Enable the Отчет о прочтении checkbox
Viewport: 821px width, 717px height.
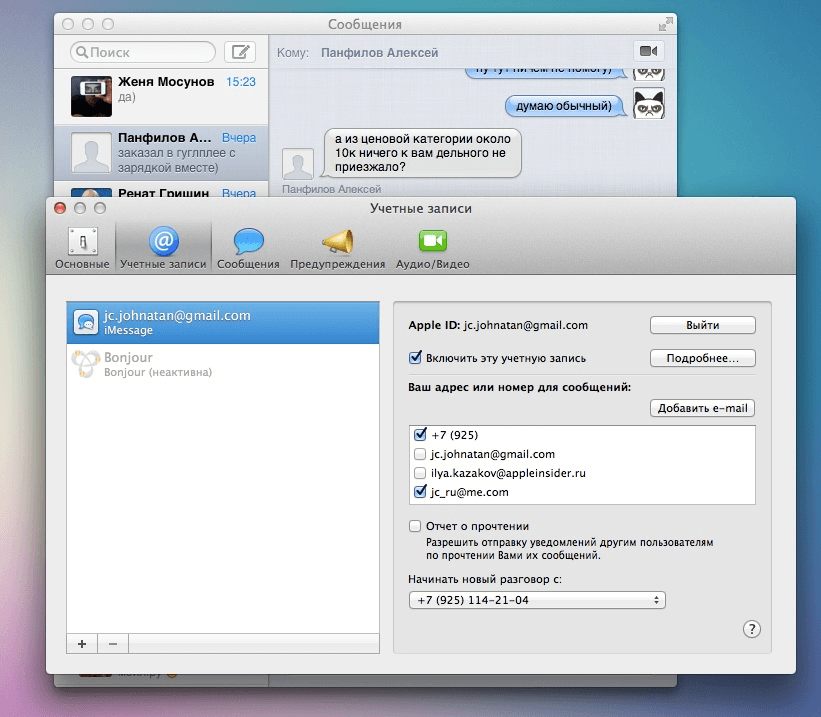click(415, 526)
